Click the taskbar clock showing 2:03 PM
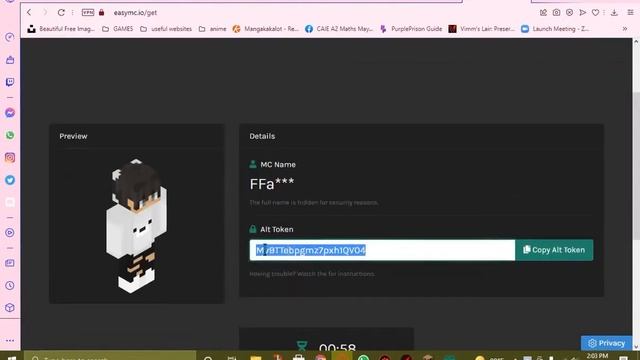Viewport: 640px width, 360px height. coord(597,356)
